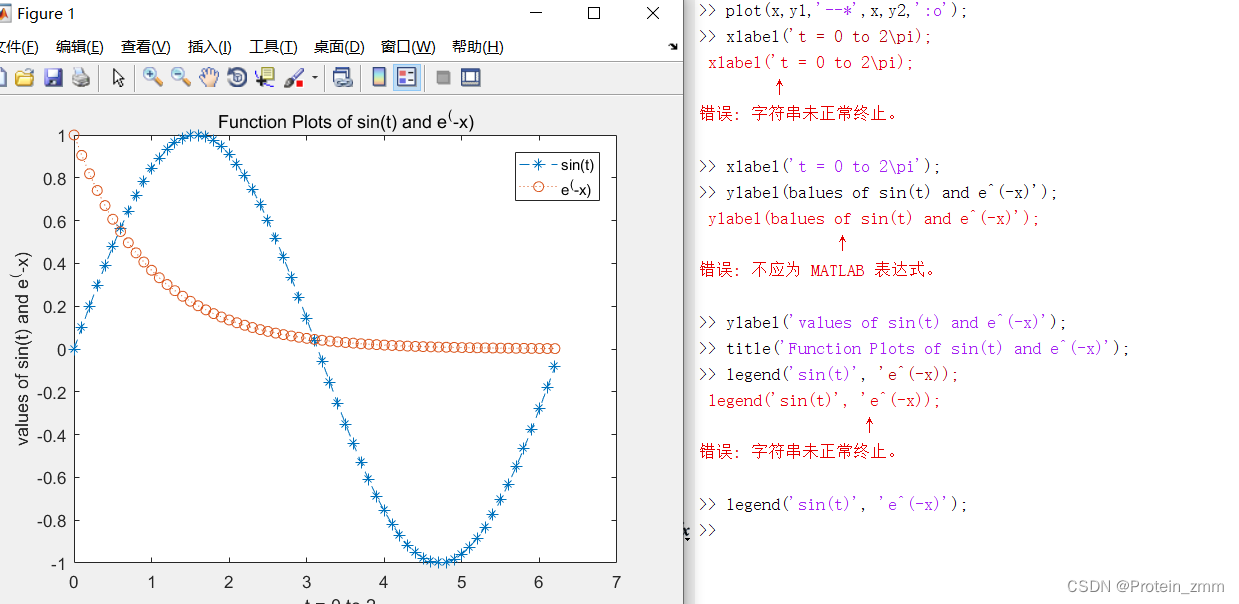Save the figure with the save icon
This screenshot has width=1239, height=604.
point(54,77)
